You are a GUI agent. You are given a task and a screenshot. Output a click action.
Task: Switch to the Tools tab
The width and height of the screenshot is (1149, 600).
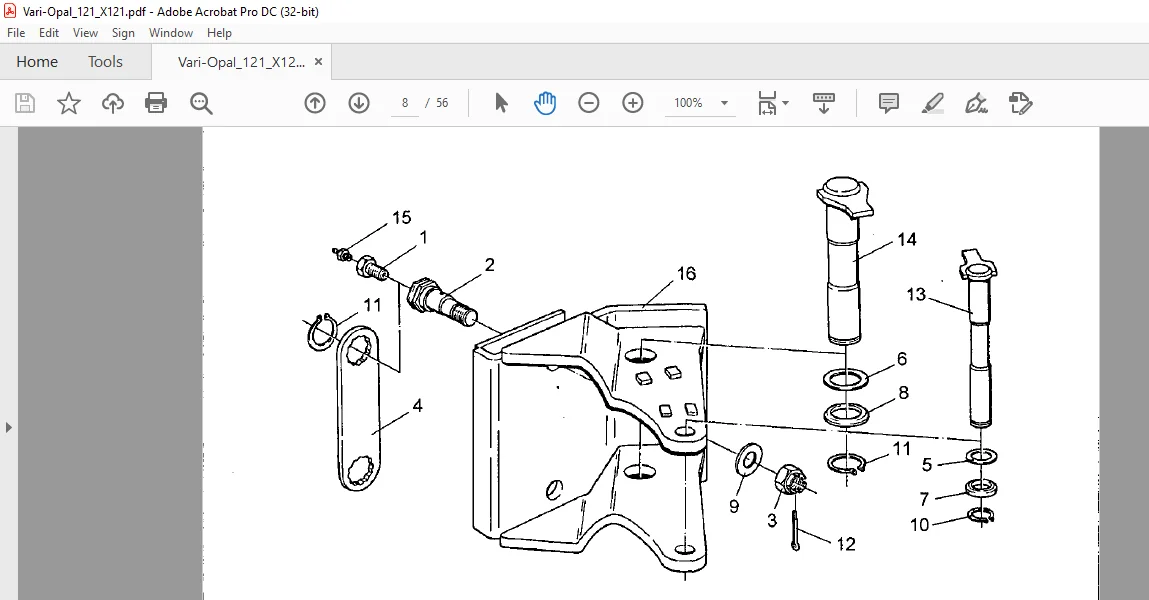click(x=106, y=62)
